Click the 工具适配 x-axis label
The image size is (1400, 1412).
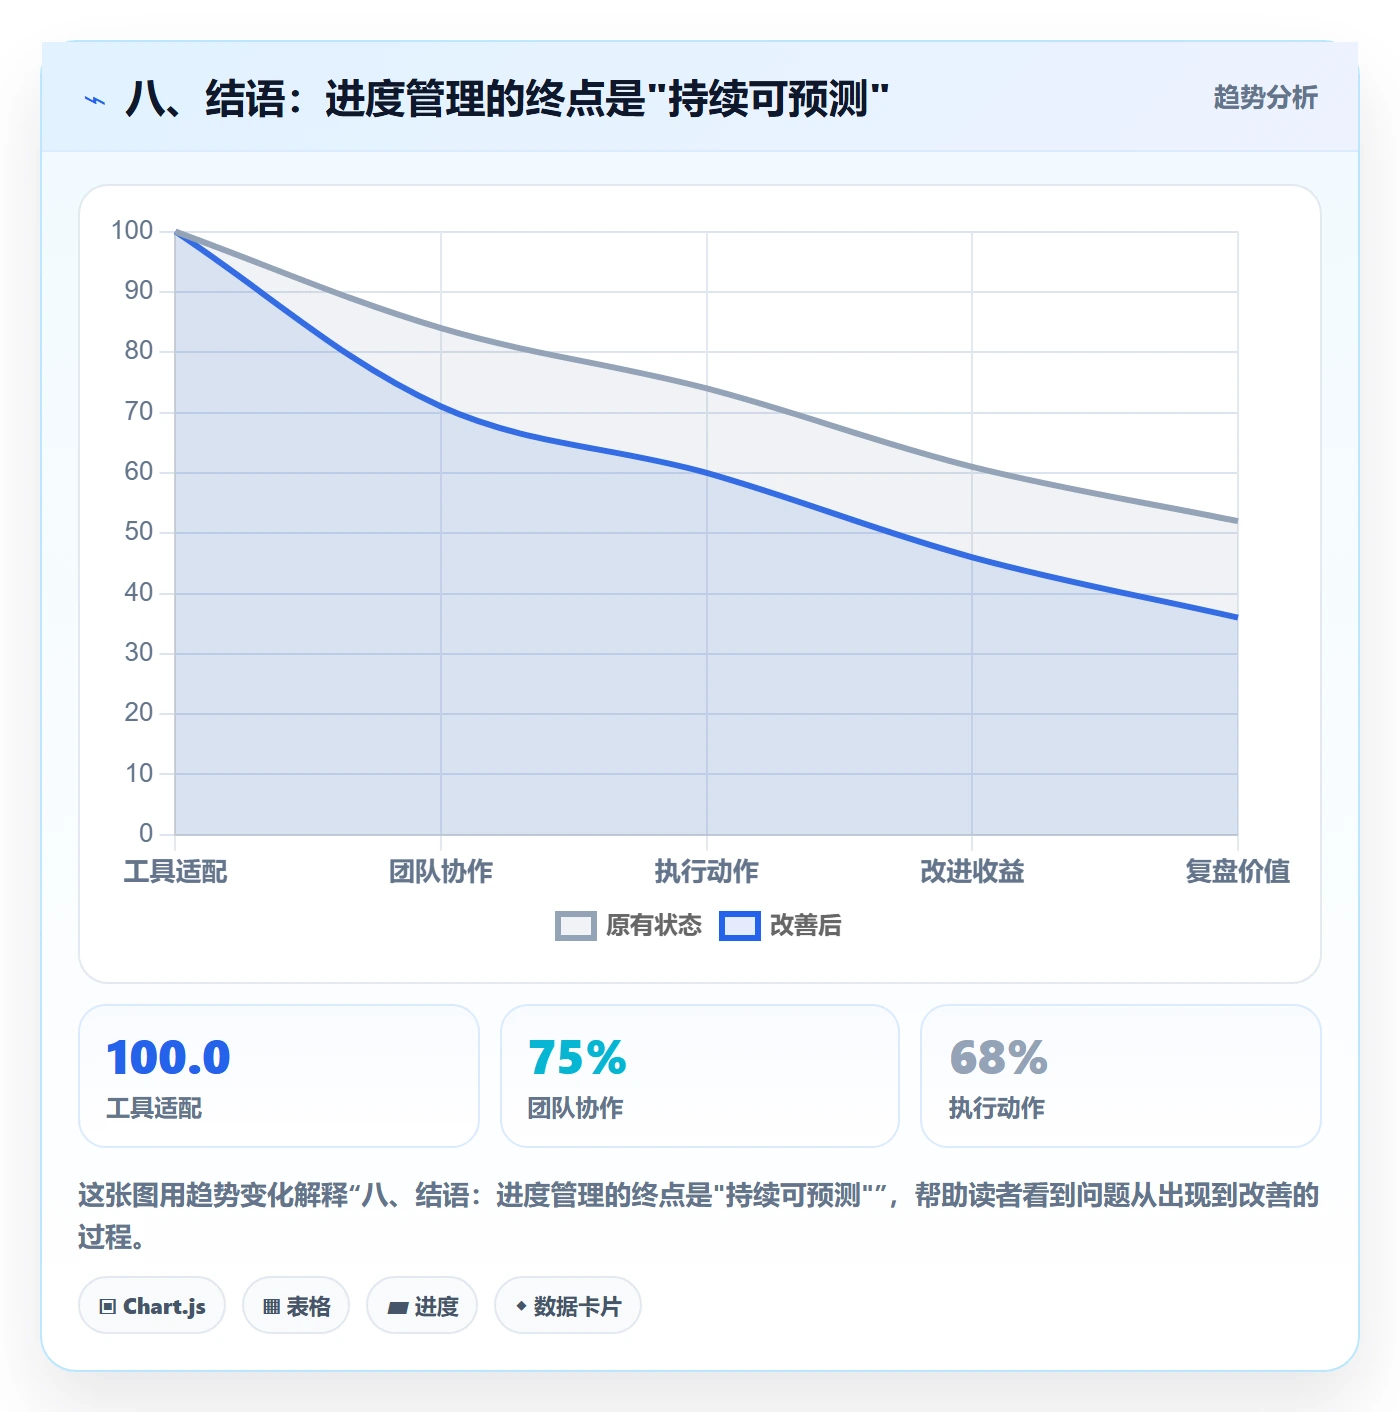pyautogui.click(x=176, y=872)
